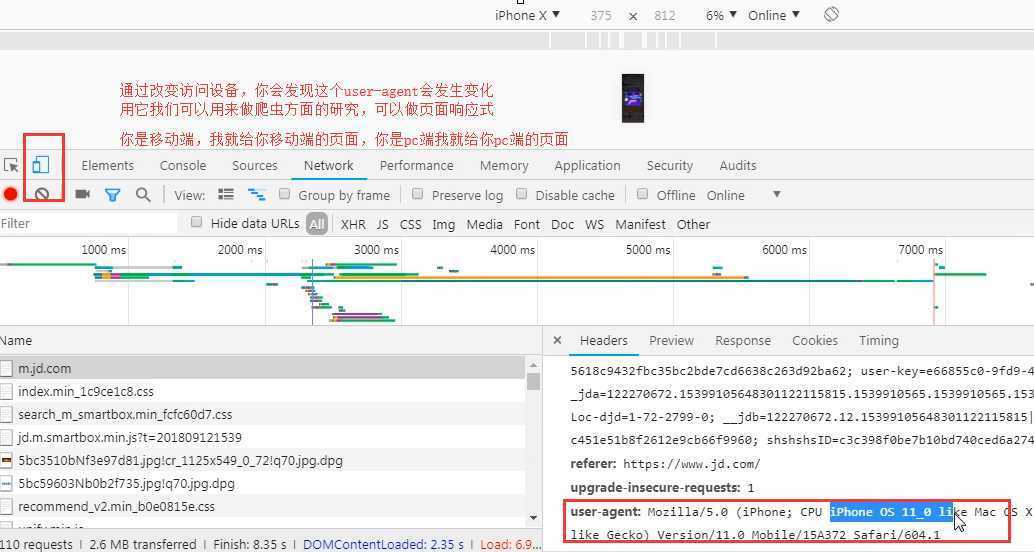
Task: Clear the network log icon
Action: coord(42,195)
